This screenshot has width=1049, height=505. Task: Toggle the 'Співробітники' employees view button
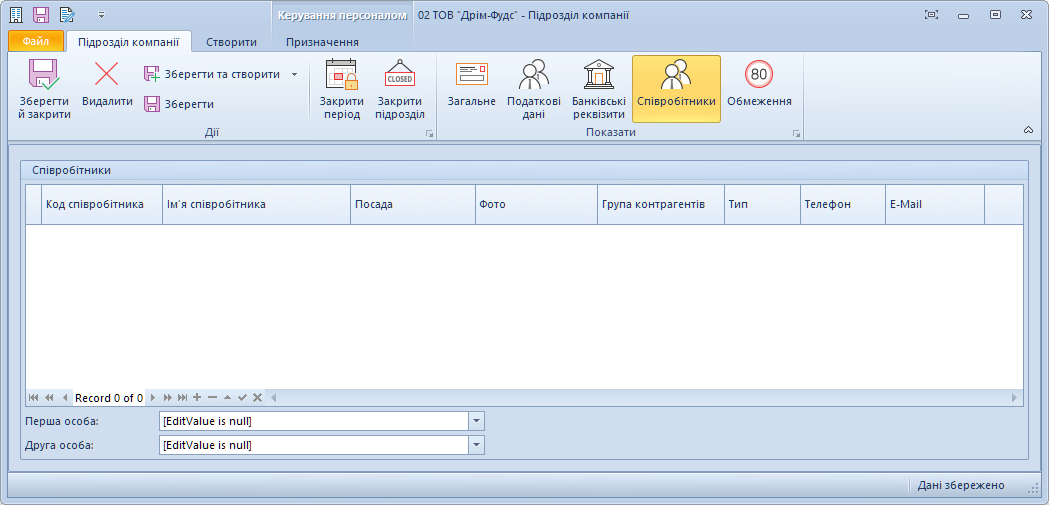676,89
